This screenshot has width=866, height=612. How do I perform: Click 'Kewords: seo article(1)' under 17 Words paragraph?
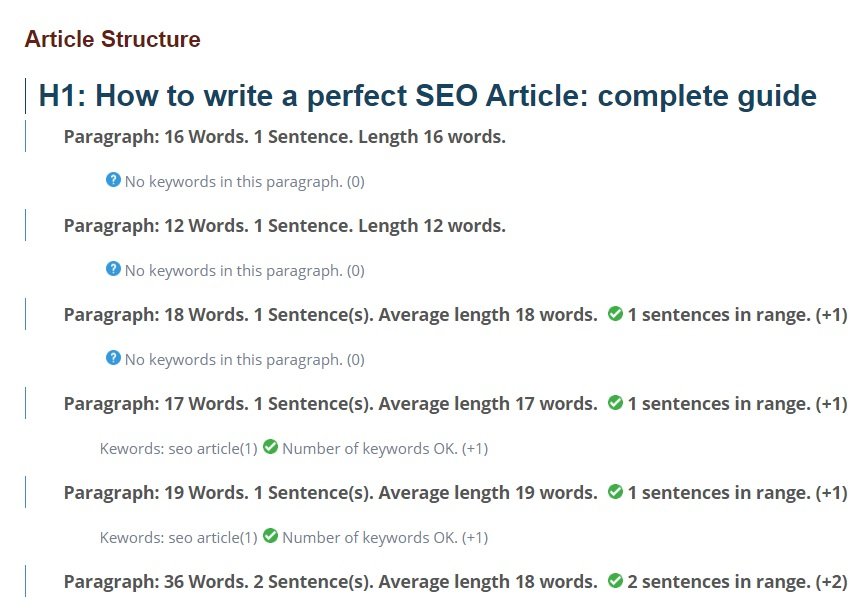point(178,449)
